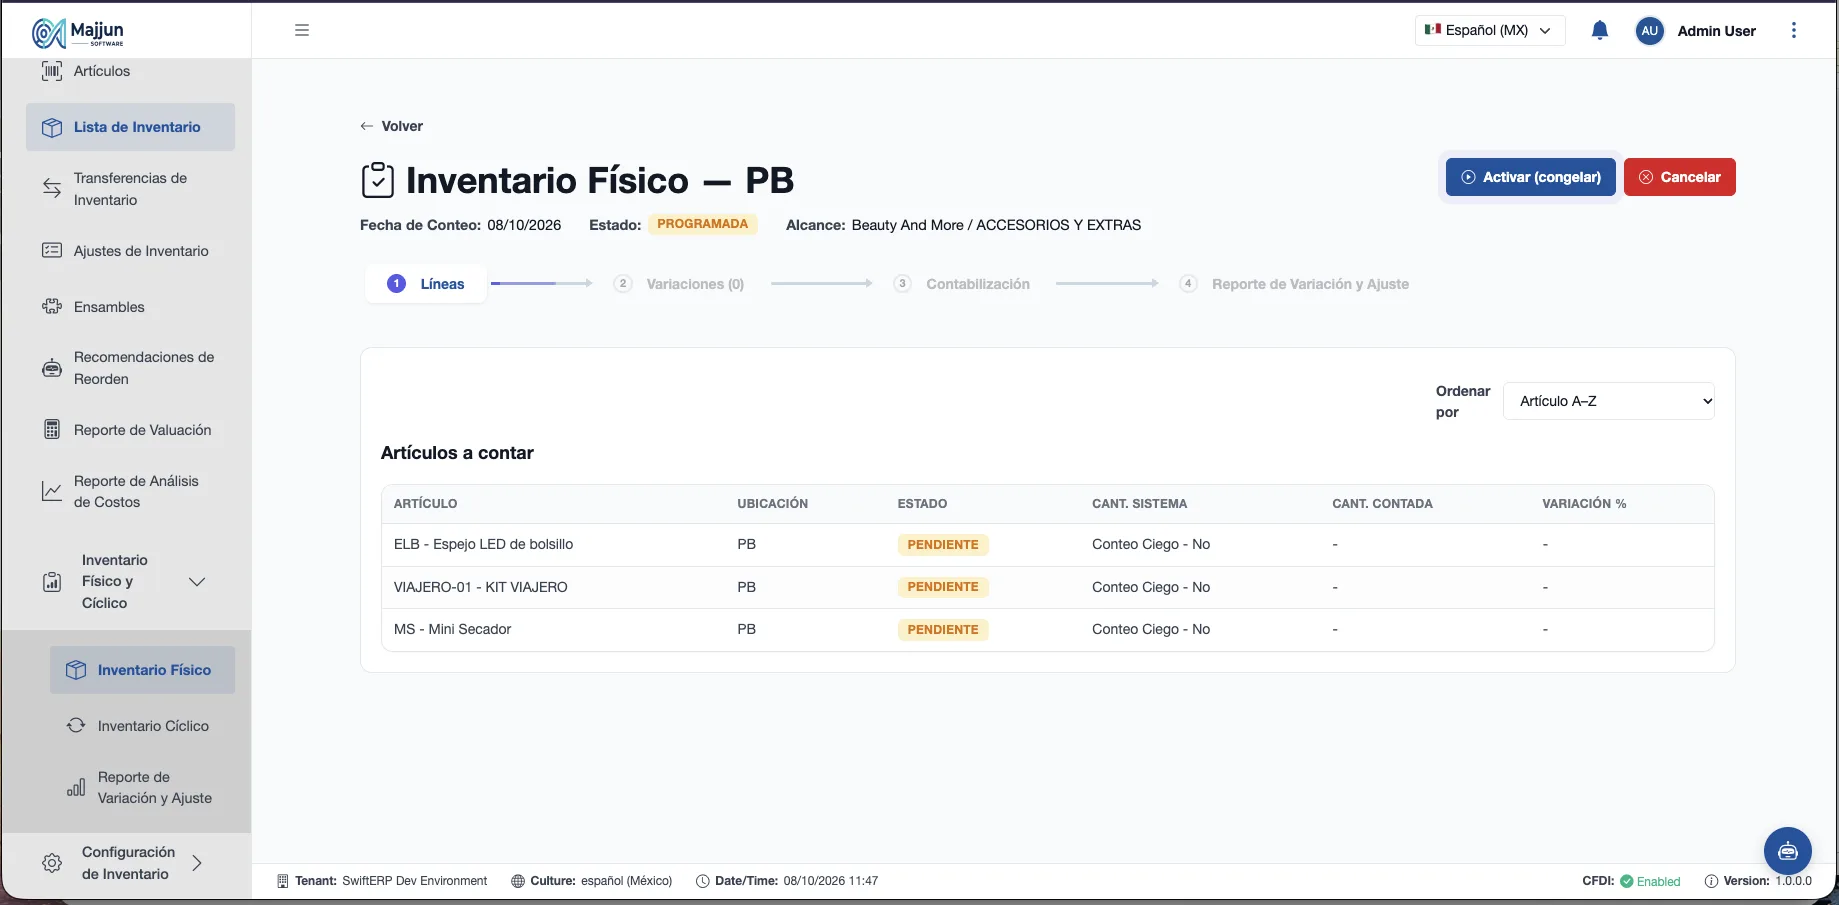Select the Líneas step tab
1839x905 pixels.
426,284
